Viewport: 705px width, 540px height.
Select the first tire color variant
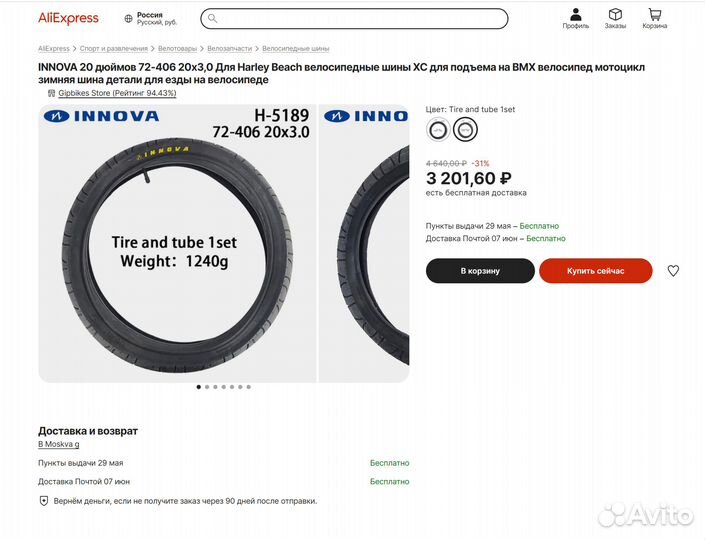[x=438, y=129]
